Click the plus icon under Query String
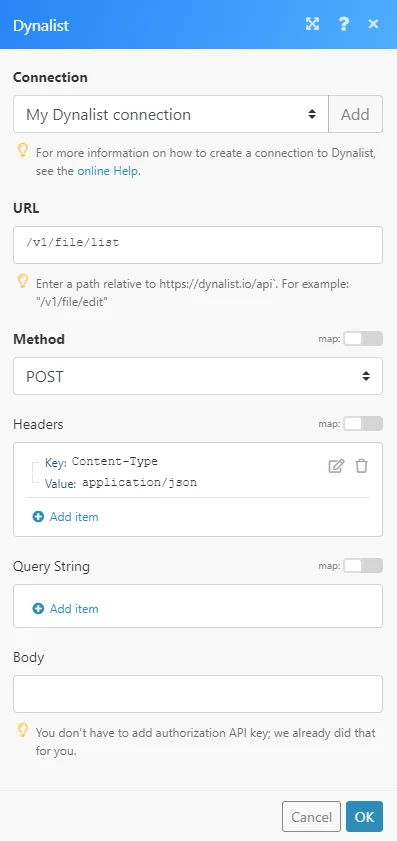 (38, 609)
